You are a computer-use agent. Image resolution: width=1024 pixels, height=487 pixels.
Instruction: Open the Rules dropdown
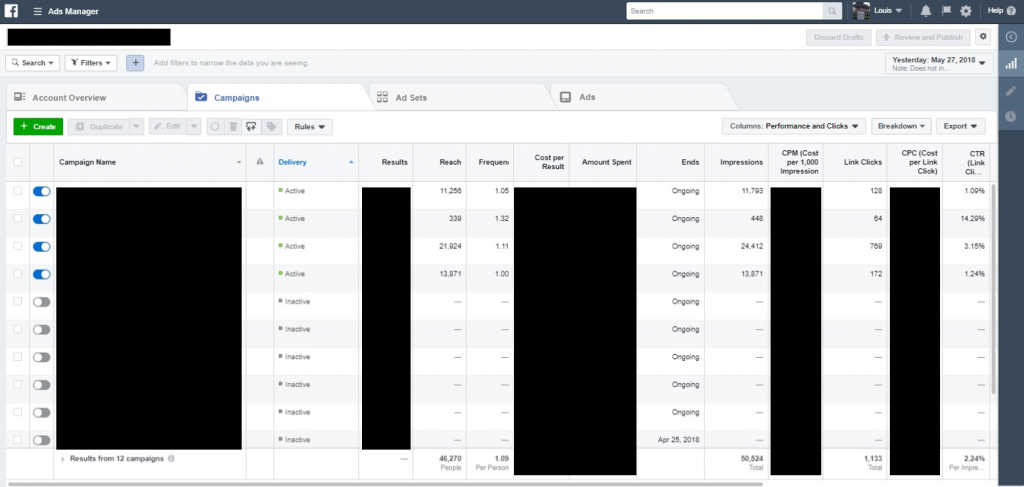pyautogui.click(x=310, y=127)
